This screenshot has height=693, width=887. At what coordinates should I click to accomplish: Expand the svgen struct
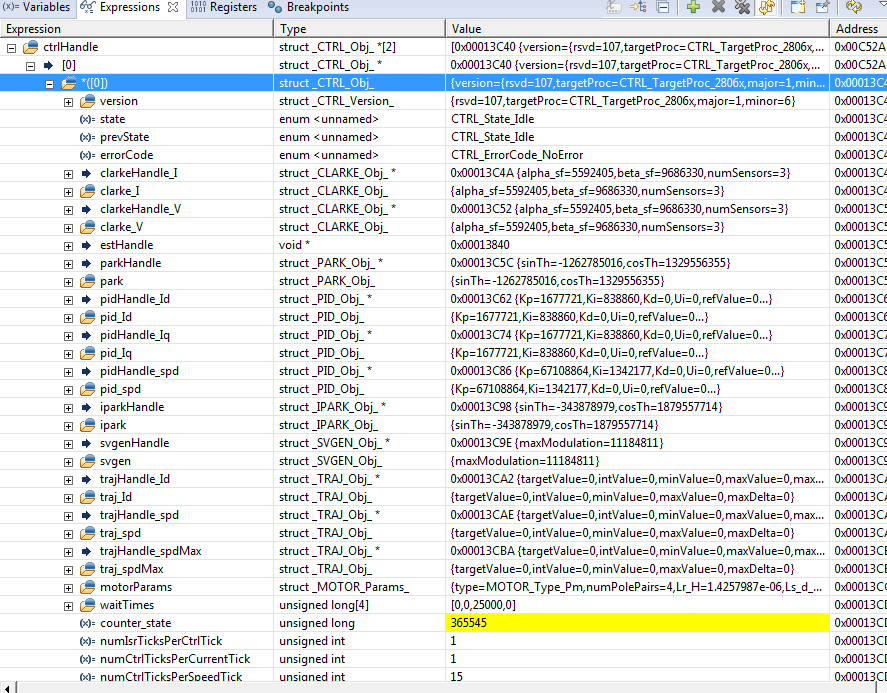(x=68, y=462)
